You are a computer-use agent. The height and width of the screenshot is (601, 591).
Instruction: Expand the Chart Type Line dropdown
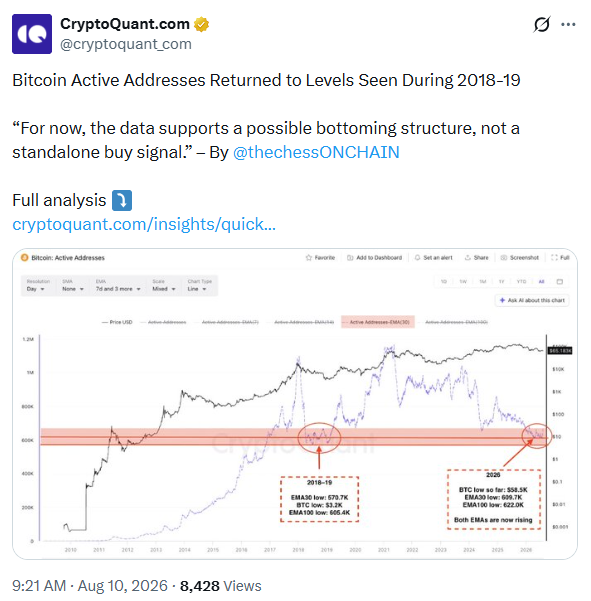tap(200, 286)
